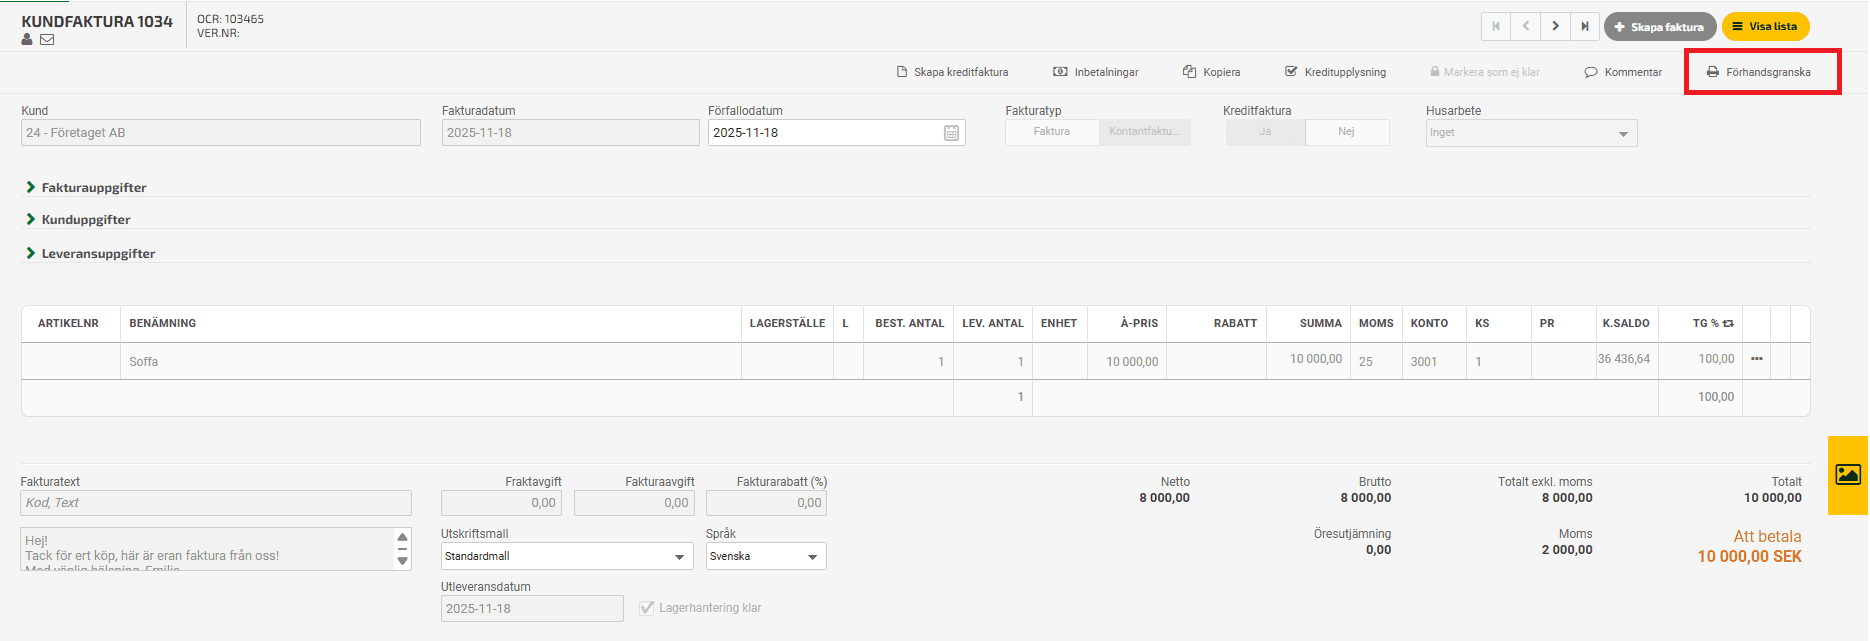
Task: Click the Visa lista button
Action: (1765, 27)
